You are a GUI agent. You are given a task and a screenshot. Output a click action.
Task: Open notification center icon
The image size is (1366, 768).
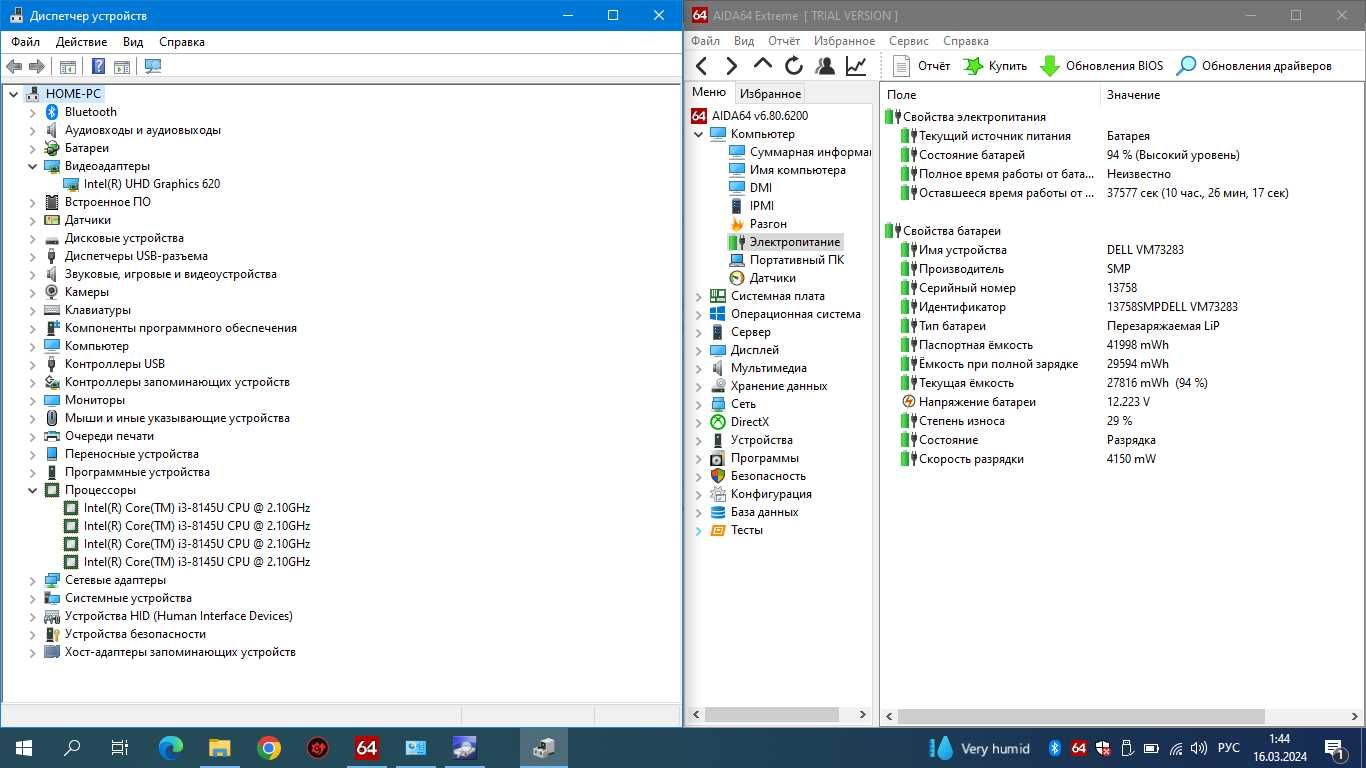pyautogui.click(x=1335, y=747)
